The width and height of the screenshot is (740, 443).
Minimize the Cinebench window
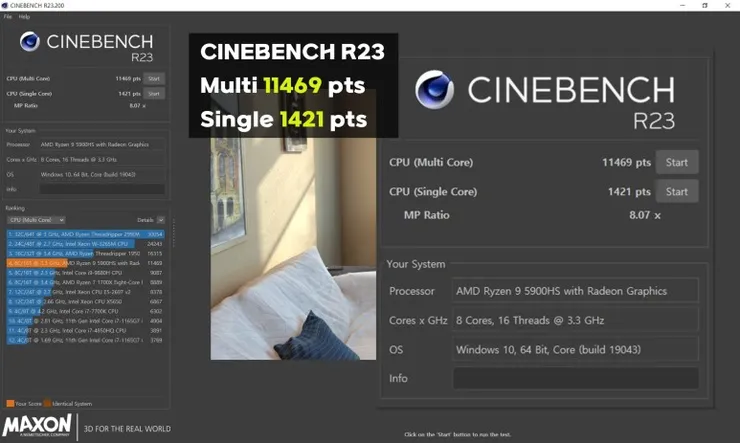(x=682, y=5)
